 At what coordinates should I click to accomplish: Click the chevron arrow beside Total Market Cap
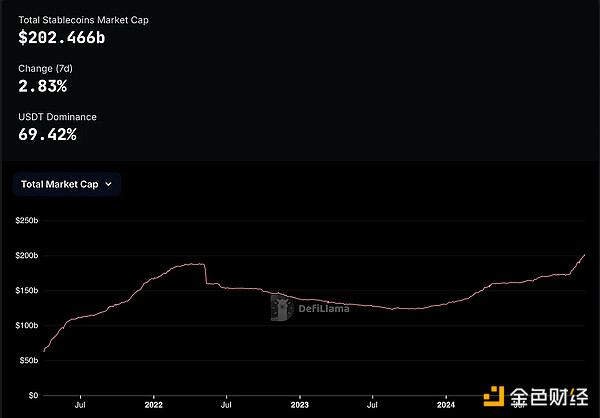tap(108, 185)
